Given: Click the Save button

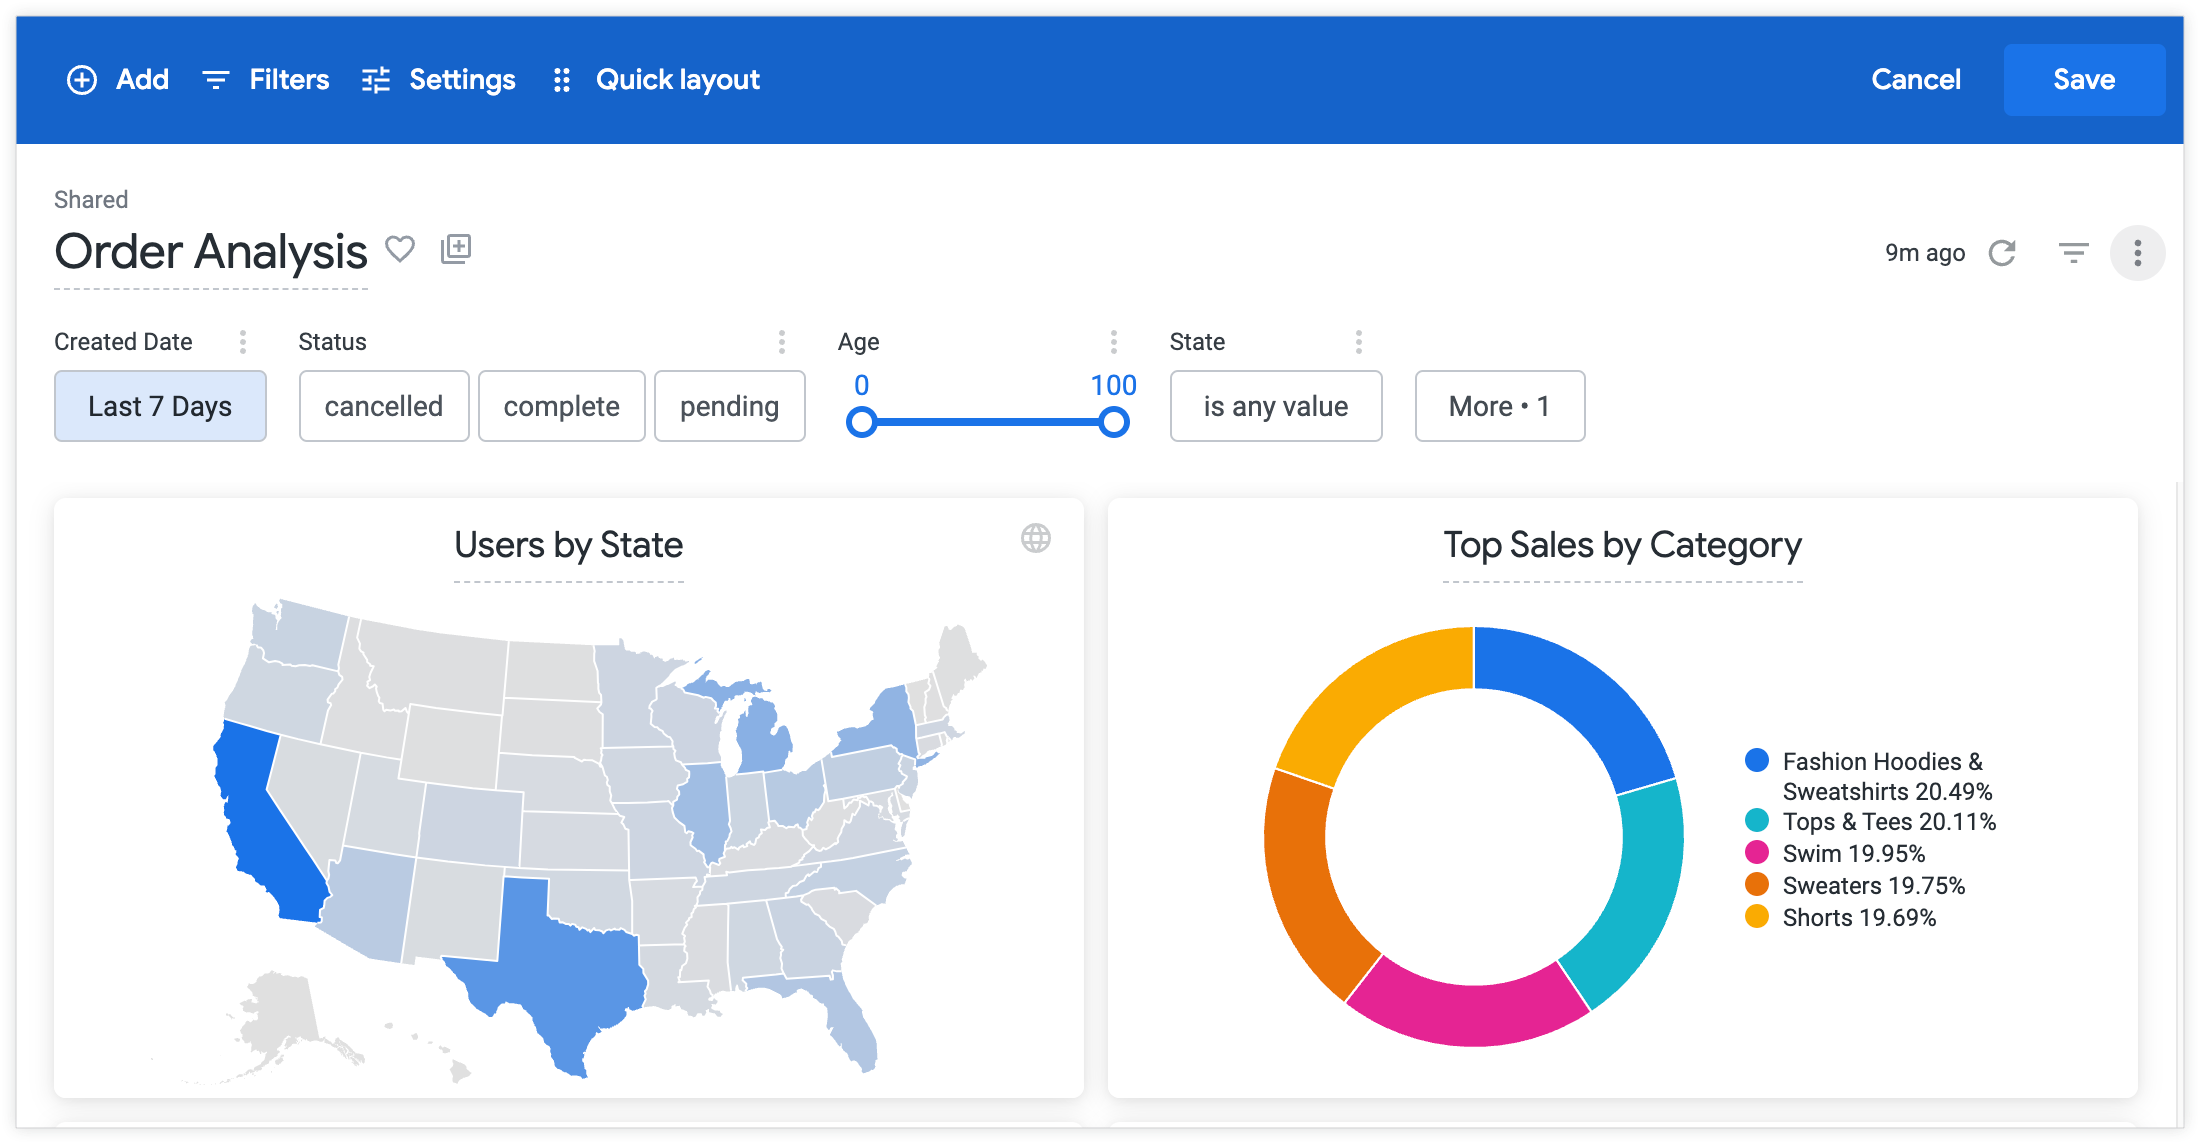Looking at the screenshot, I should point(2083,80).
